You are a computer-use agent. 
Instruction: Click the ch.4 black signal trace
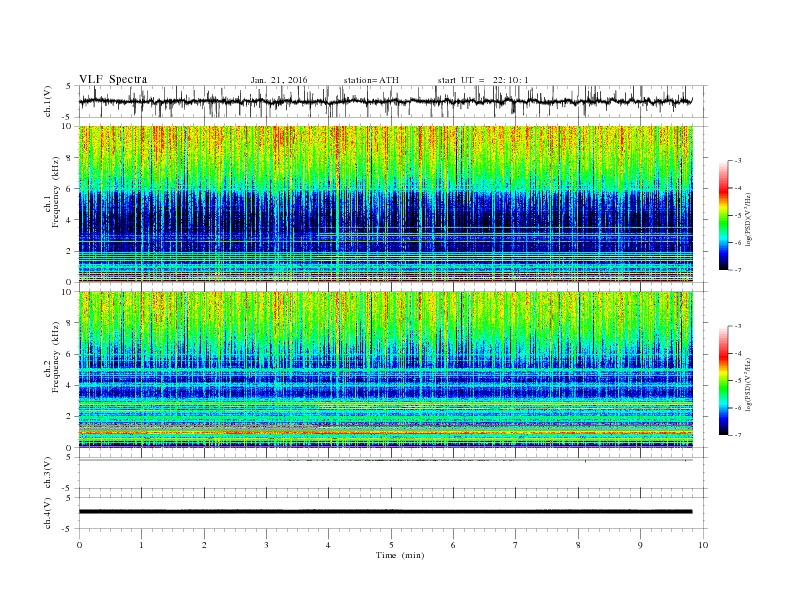coord(385,512)
